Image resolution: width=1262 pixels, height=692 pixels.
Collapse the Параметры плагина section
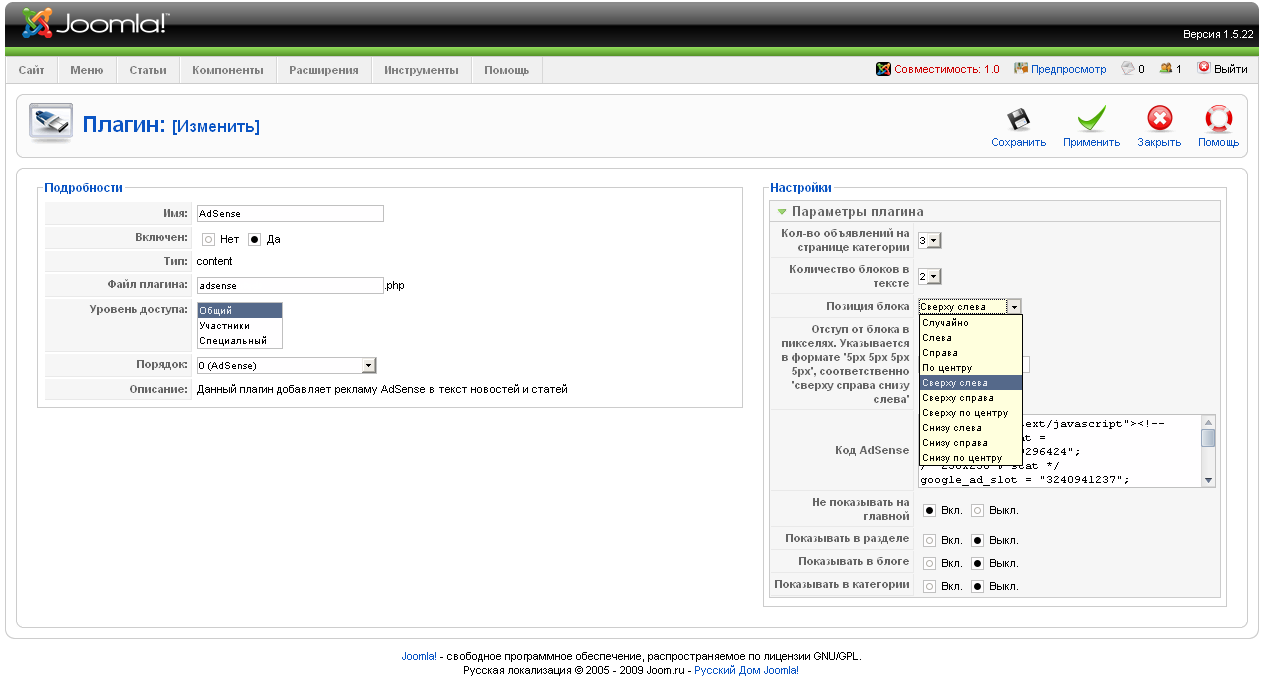783,211
